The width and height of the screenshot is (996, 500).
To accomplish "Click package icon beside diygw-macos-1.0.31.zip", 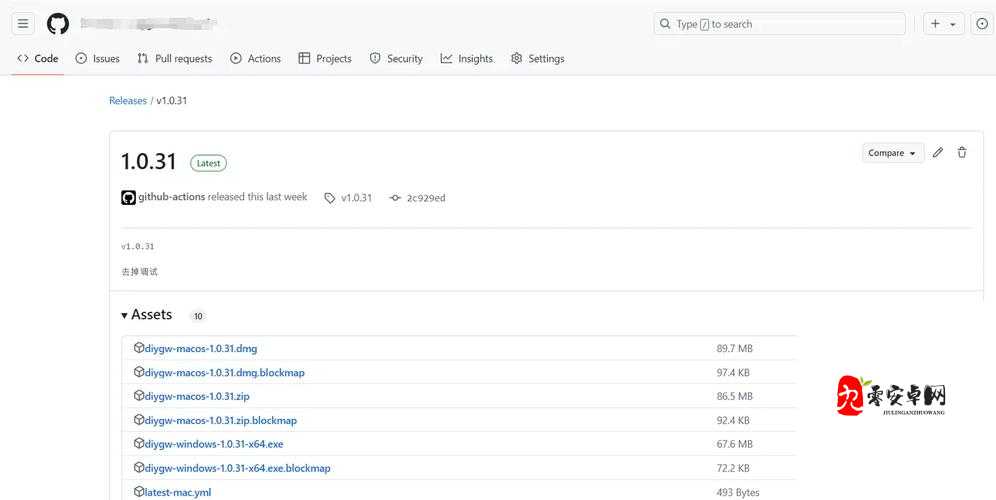I will click(x=138, y=395).
